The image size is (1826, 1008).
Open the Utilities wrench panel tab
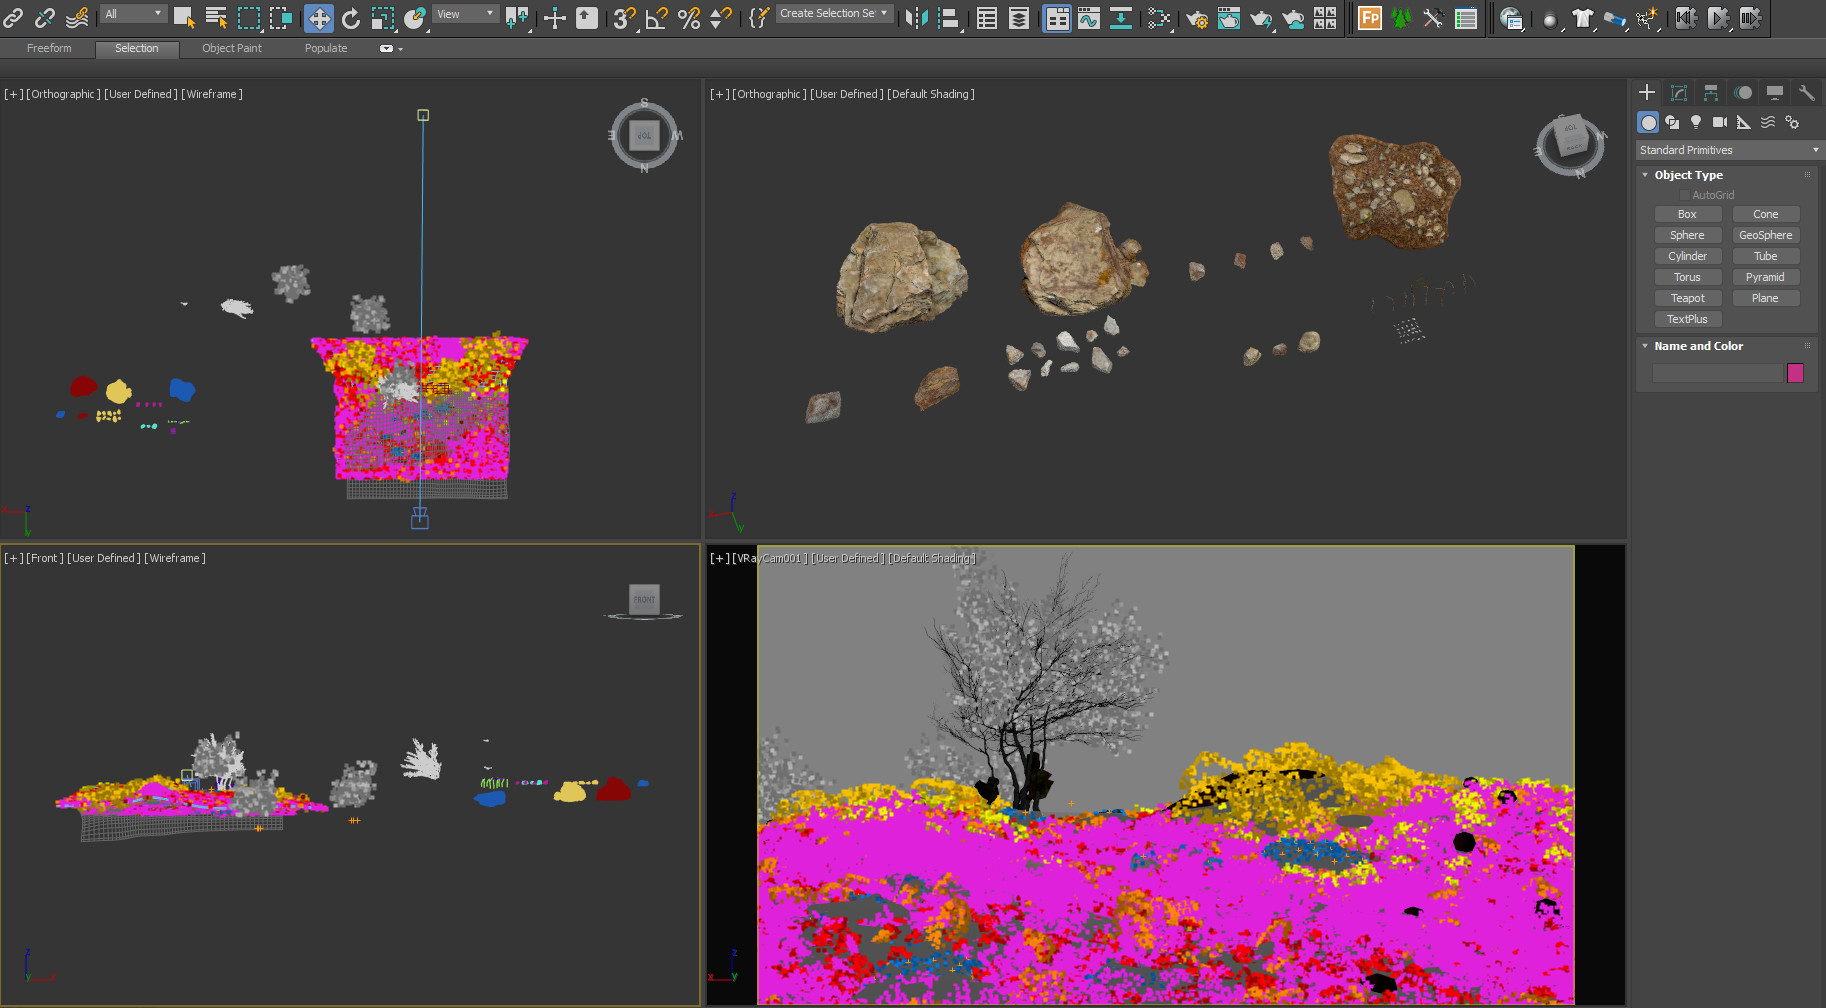(x=1806, y=92)
